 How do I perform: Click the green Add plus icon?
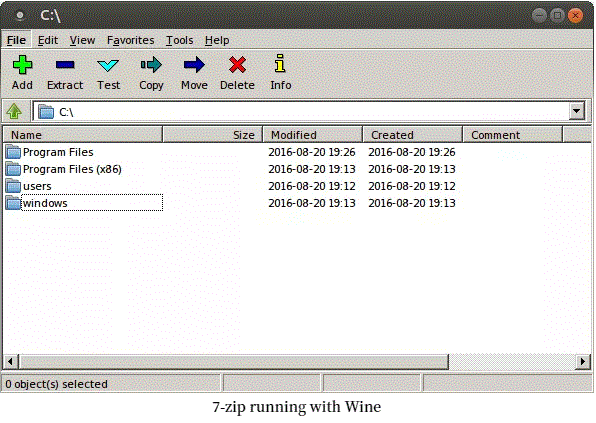(22, 65)
